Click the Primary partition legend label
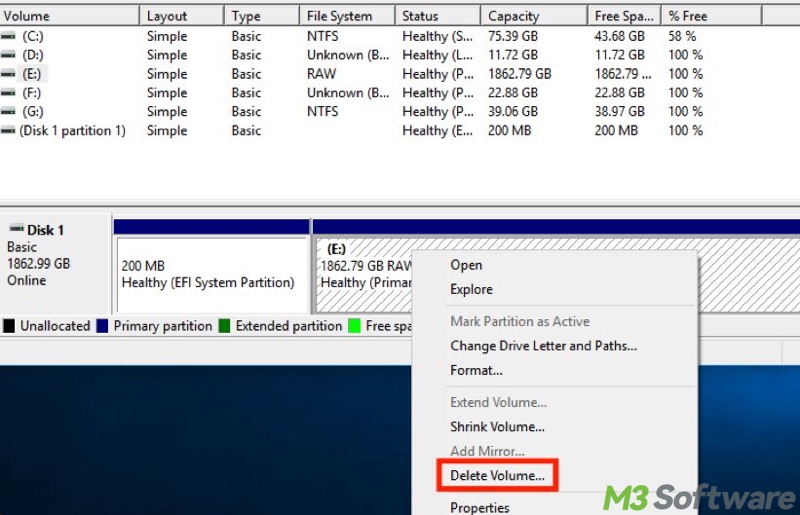800x515 pixels. [x=163, y=326]
